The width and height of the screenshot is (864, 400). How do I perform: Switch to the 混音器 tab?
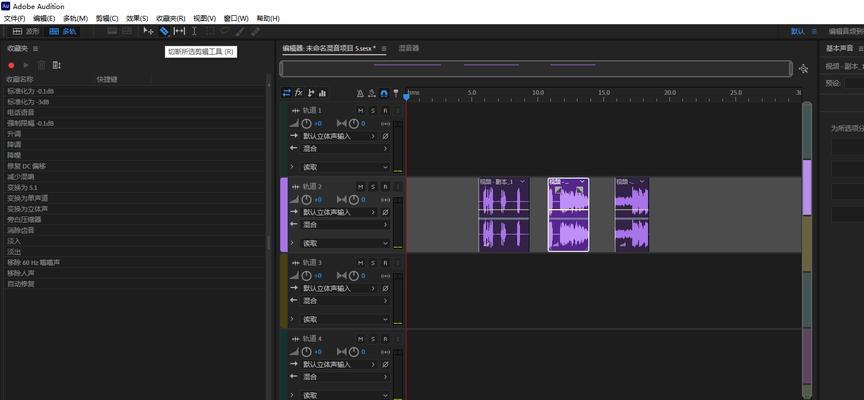pos(408,48)
